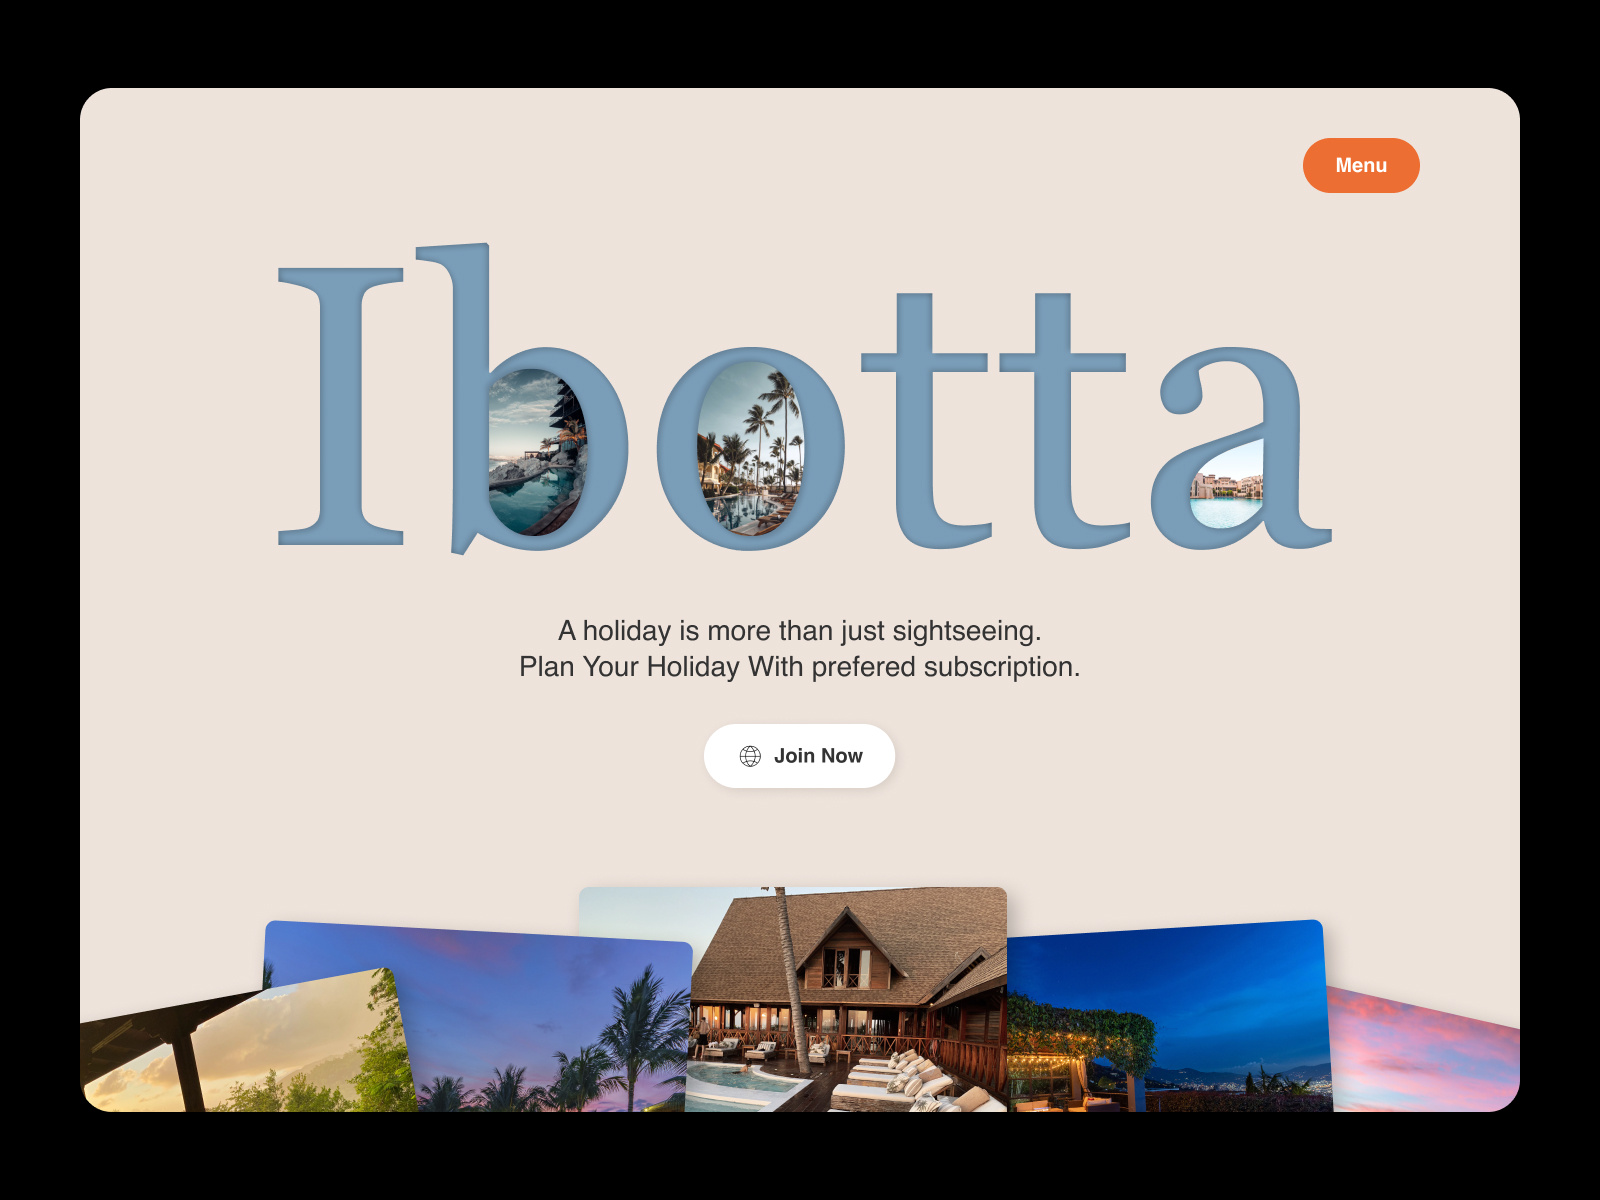Select the blue night terrace photo

tap(1170, 1020)
